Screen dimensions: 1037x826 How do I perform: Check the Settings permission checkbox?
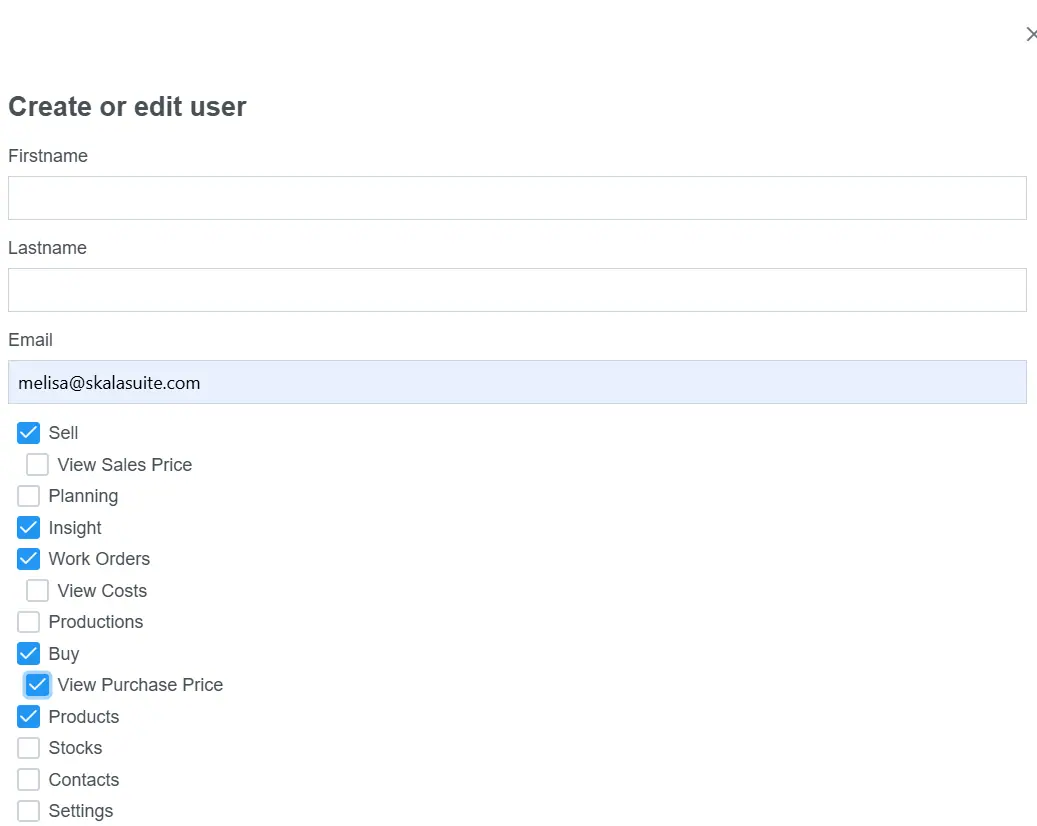point(28,811)
